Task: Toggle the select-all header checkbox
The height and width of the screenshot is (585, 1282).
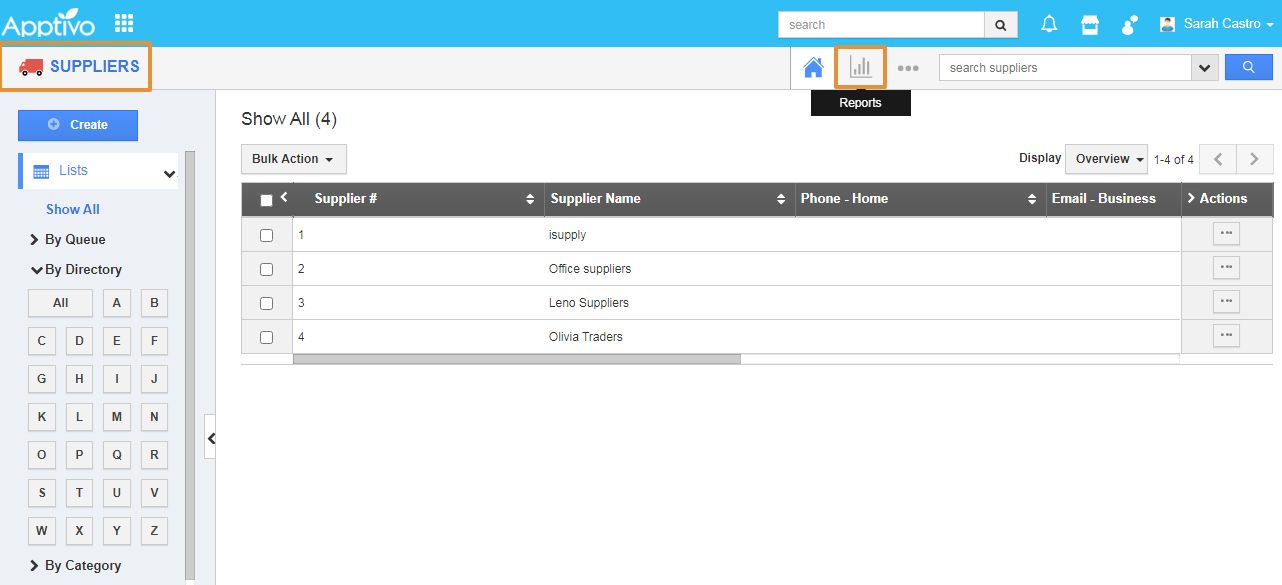Action: [x=266, y=200]
